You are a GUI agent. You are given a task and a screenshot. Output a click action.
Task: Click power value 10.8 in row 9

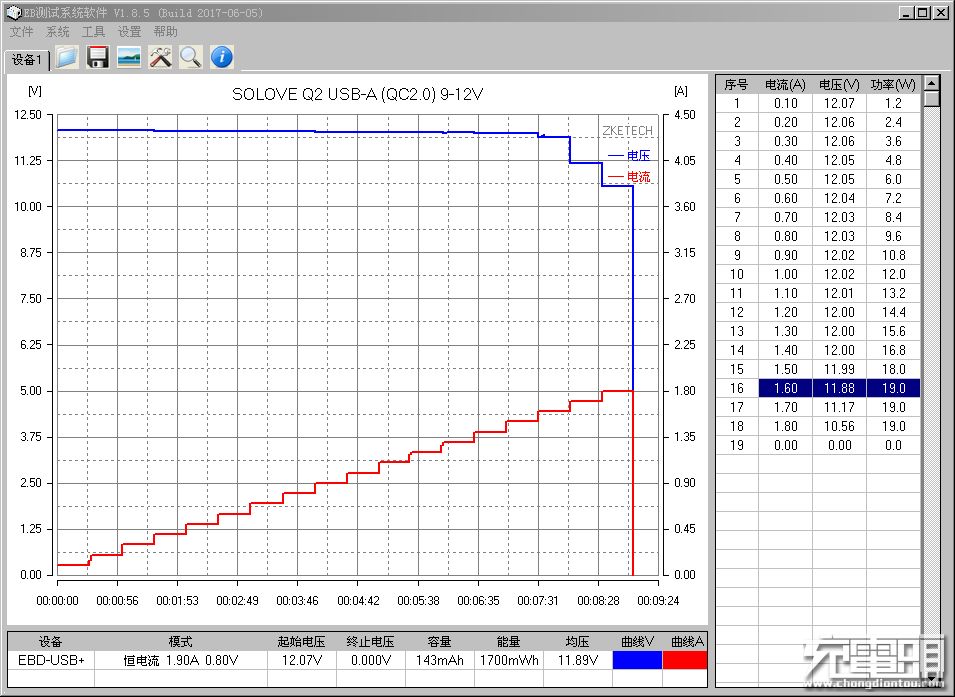[x=893, y=255]
